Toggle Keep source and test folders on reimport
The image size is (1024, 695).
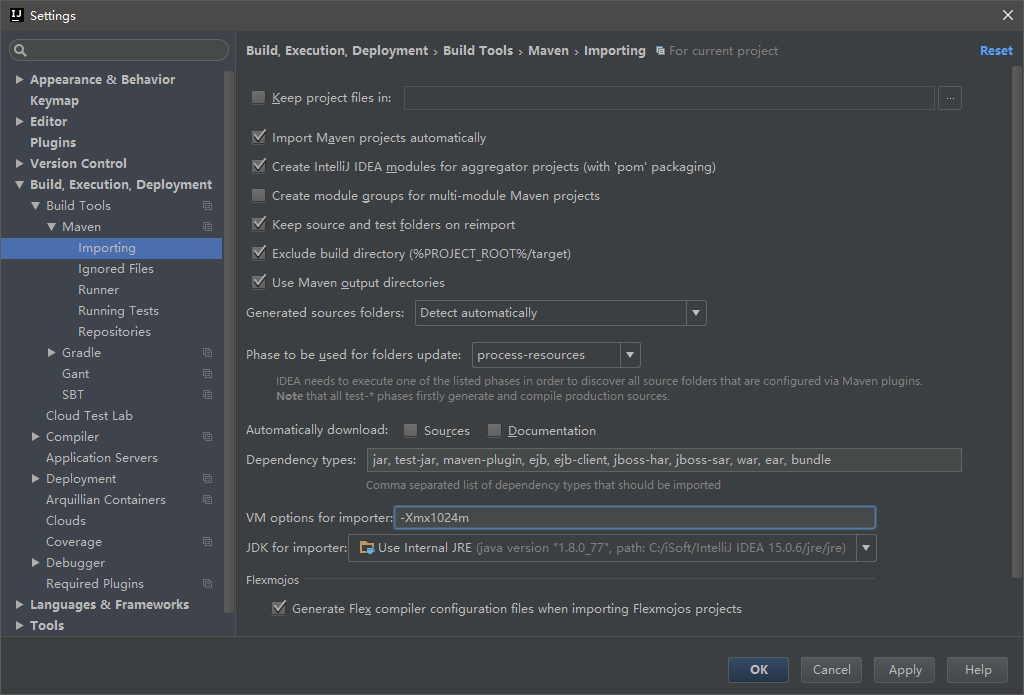coord(259,224)
